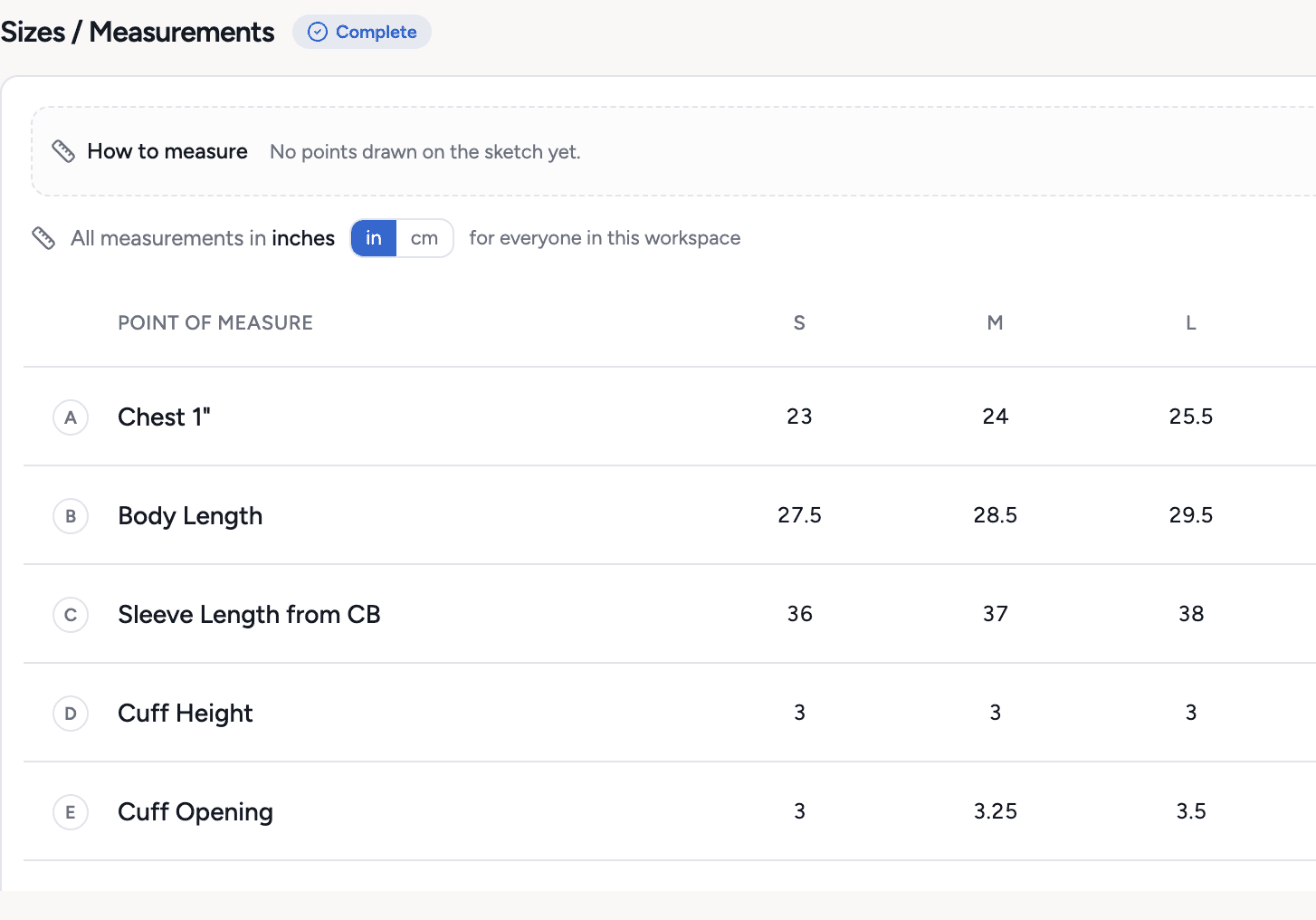
Task: Click the POINT OF MEASURE column header
Action: tap(215, 323)
